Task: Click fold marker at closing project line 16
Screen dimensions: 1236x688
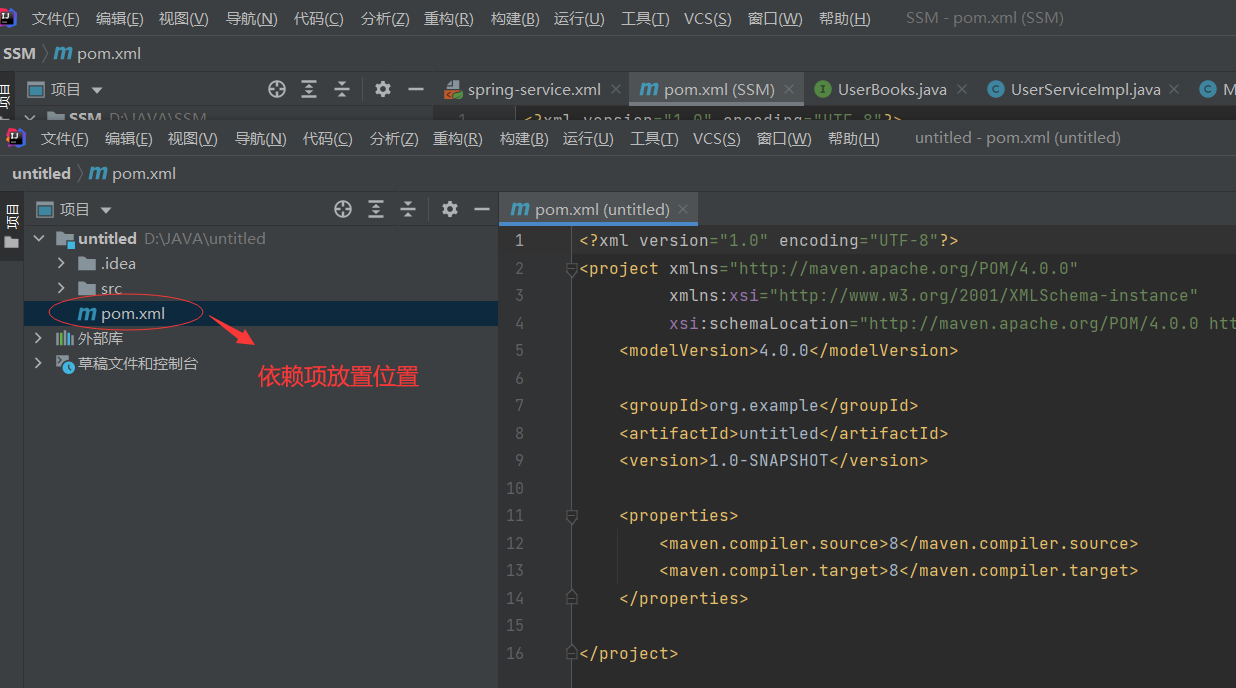Action: [571, 652]
